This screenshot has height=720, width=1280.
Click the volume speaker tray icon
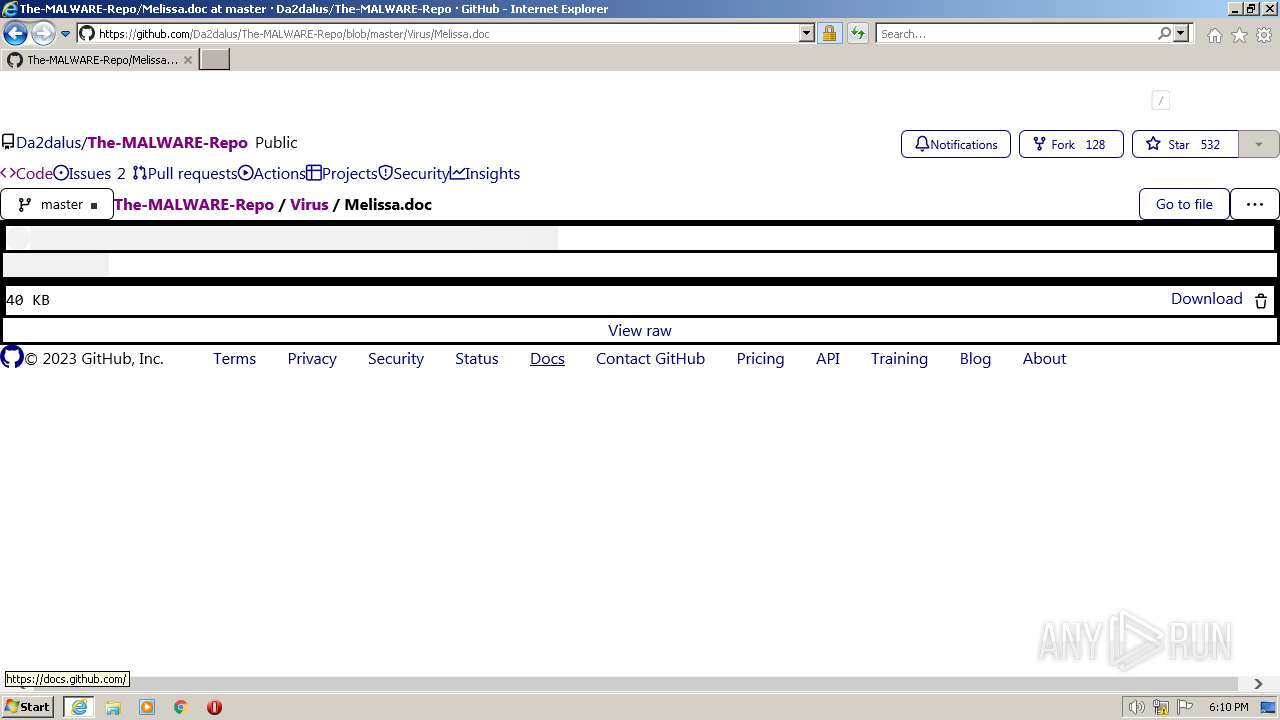(x=1137, y=707)
